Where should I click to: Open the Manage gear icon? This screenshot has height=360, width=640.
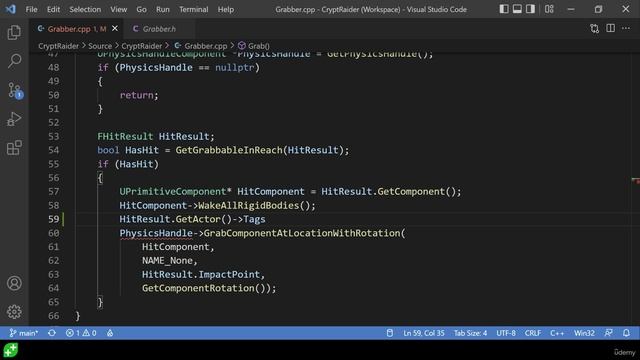14,312
